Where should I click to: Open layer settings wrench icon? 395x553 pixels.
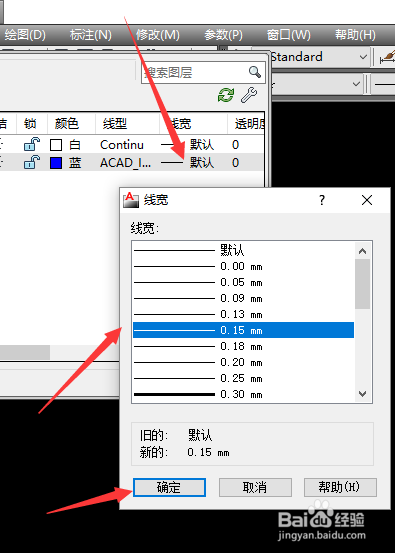[x=249, y=95]
